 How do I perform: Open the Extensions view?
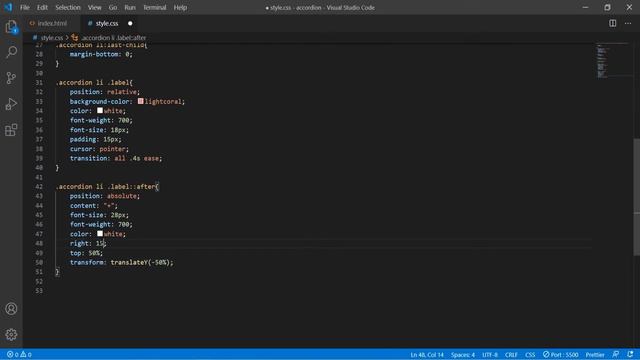[x=11, y=130]
